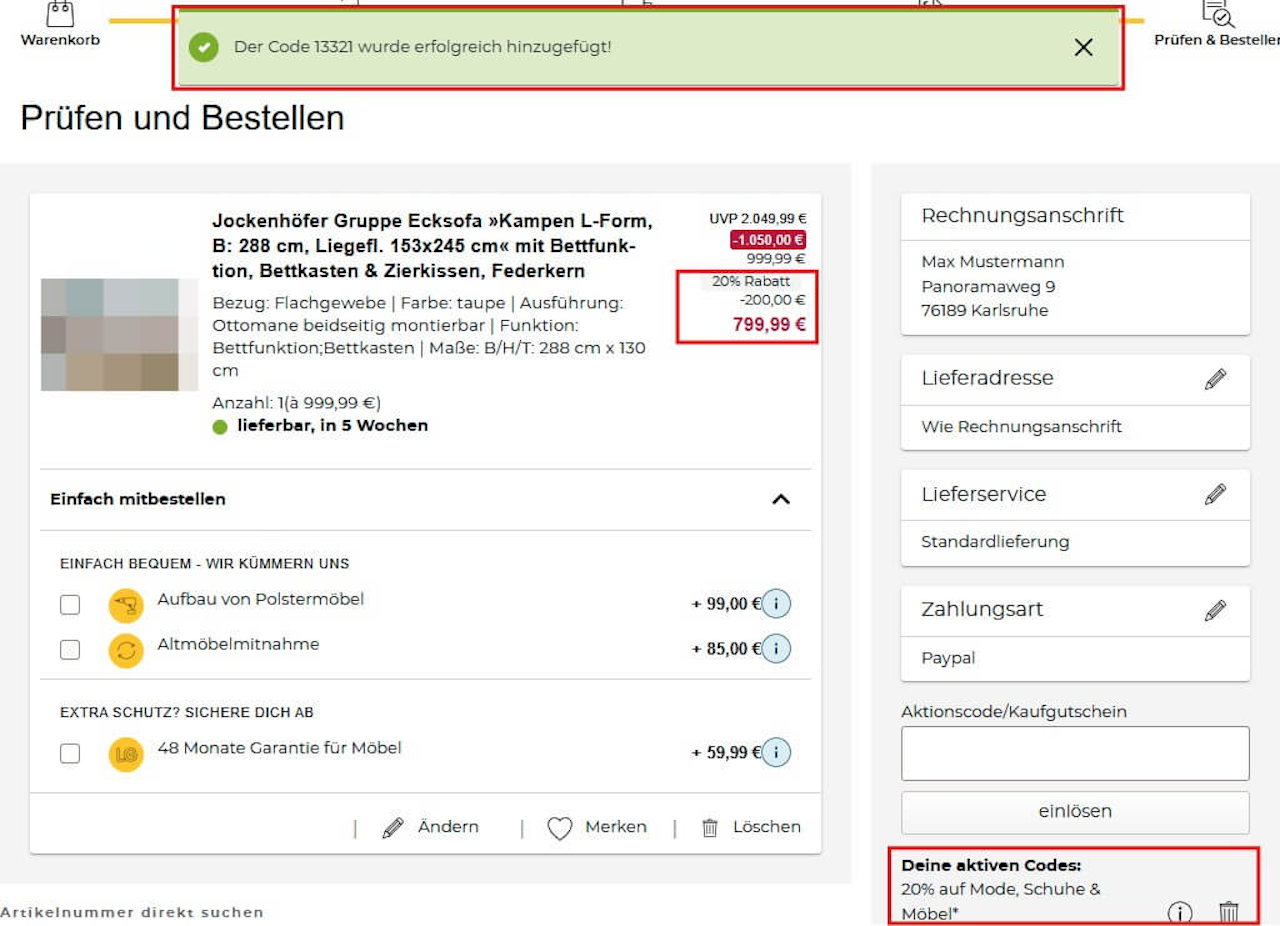The width and height of the screenshot is (1280, 926).
Task: Click Merken to save the item
Action: tap(597, 827)
